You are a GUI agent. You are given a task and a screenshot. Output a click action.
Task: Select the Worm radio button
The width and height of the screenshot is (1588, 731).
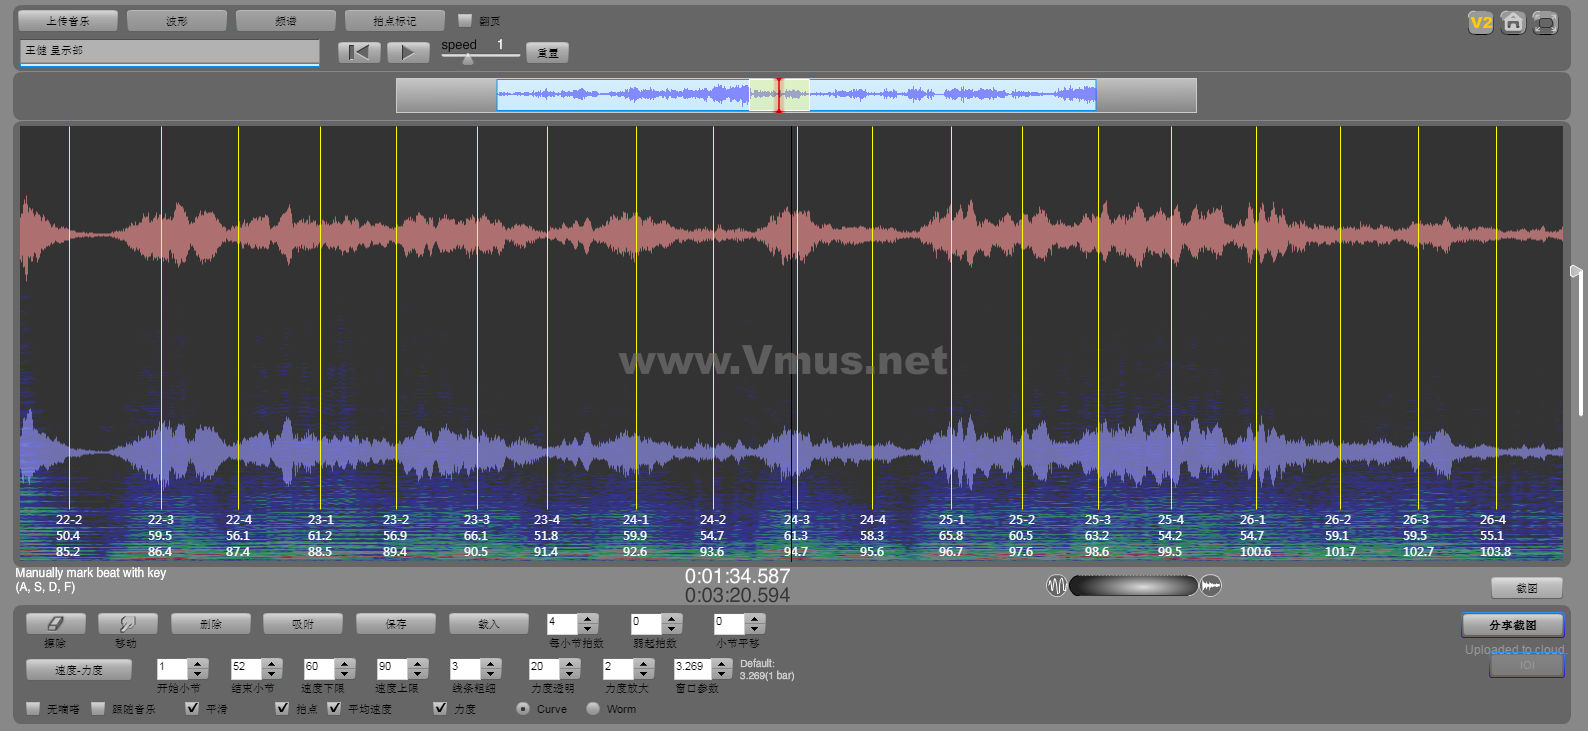tap(593, 708)
